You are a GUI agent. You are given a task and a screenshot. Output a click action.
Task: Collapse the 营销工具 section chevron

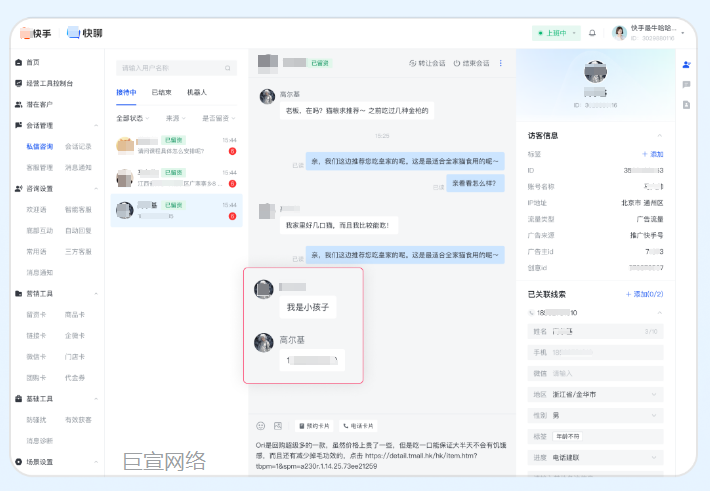coord(96,294)
